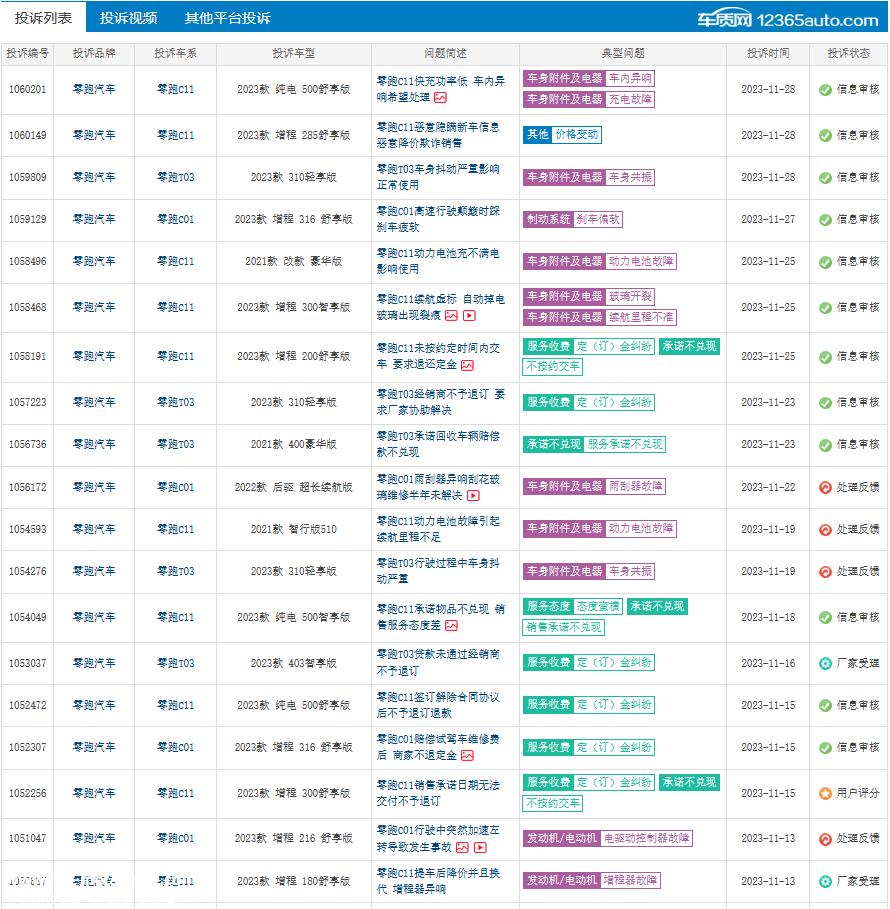The width and height of the screenshot is (890, 909).
Task: Click the 零跑T03 series link in row 1057223
Action: point(176,402)
